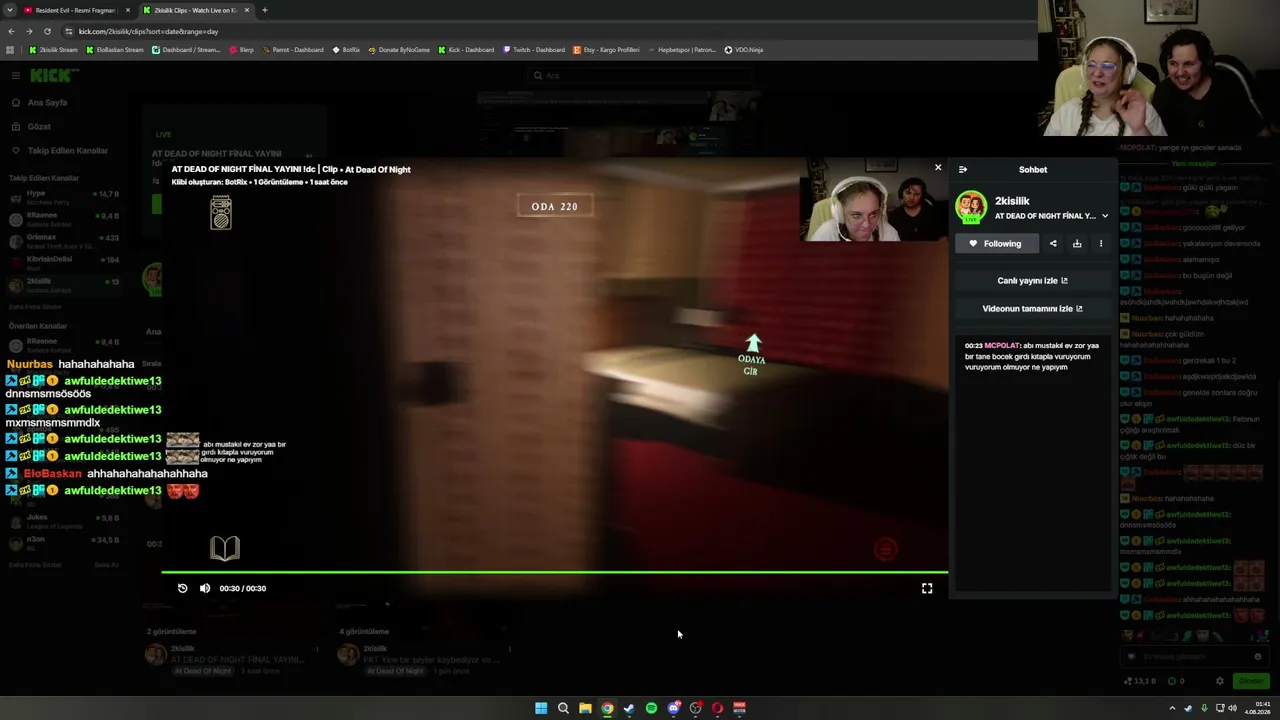Screen dimensions: 1280x720
Task: Replay the clip
Action: [182, 588]
